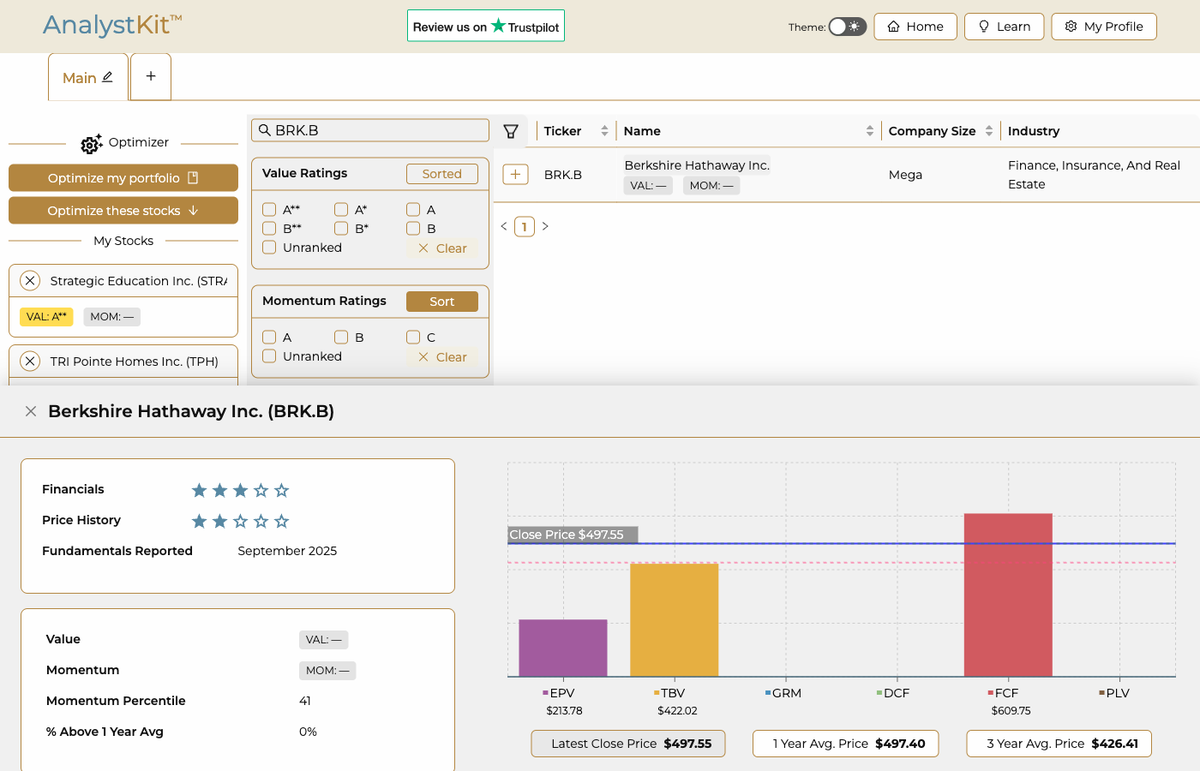This screenshot has width=1200, height=771.
Task: Click the Sorted button in Value Ratings
Action: click(442, 174)
